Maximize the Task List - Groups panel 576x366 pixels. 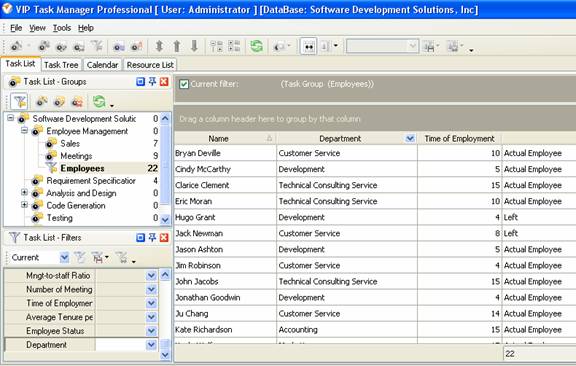click(140, 82)
